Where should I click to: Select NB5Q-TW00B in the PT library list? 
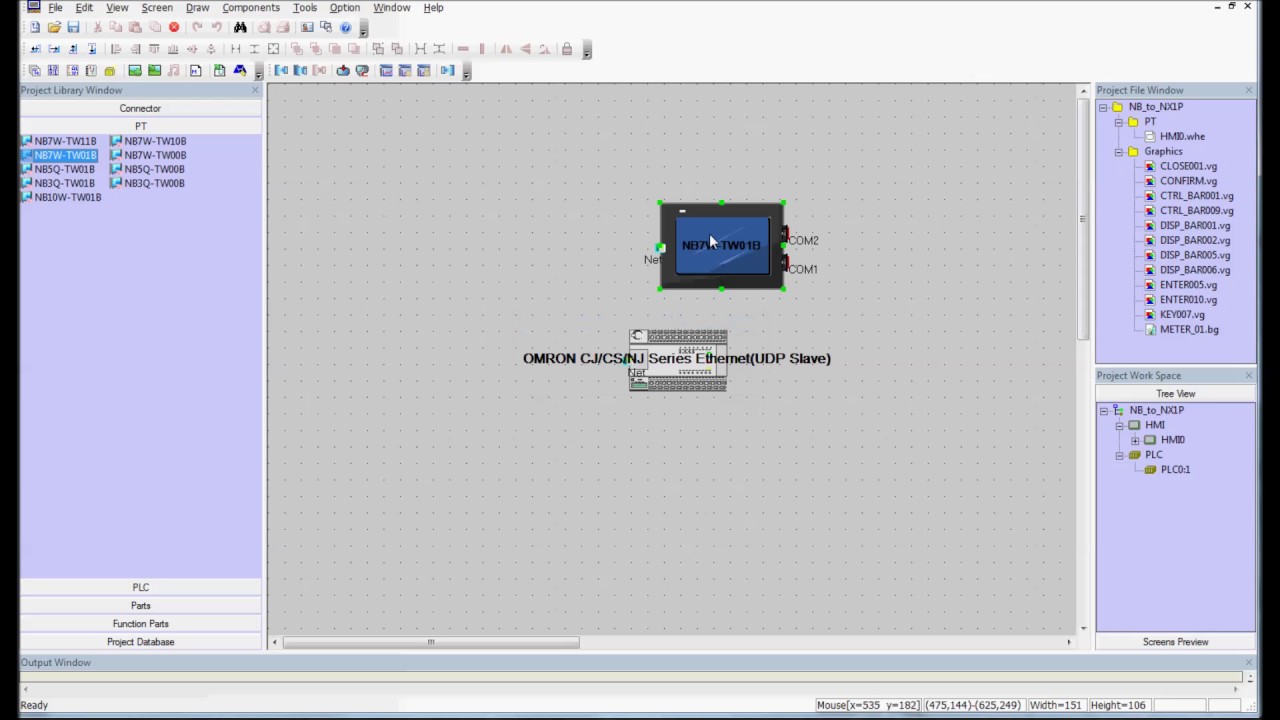pyautogui.click(x=148, y=169)
